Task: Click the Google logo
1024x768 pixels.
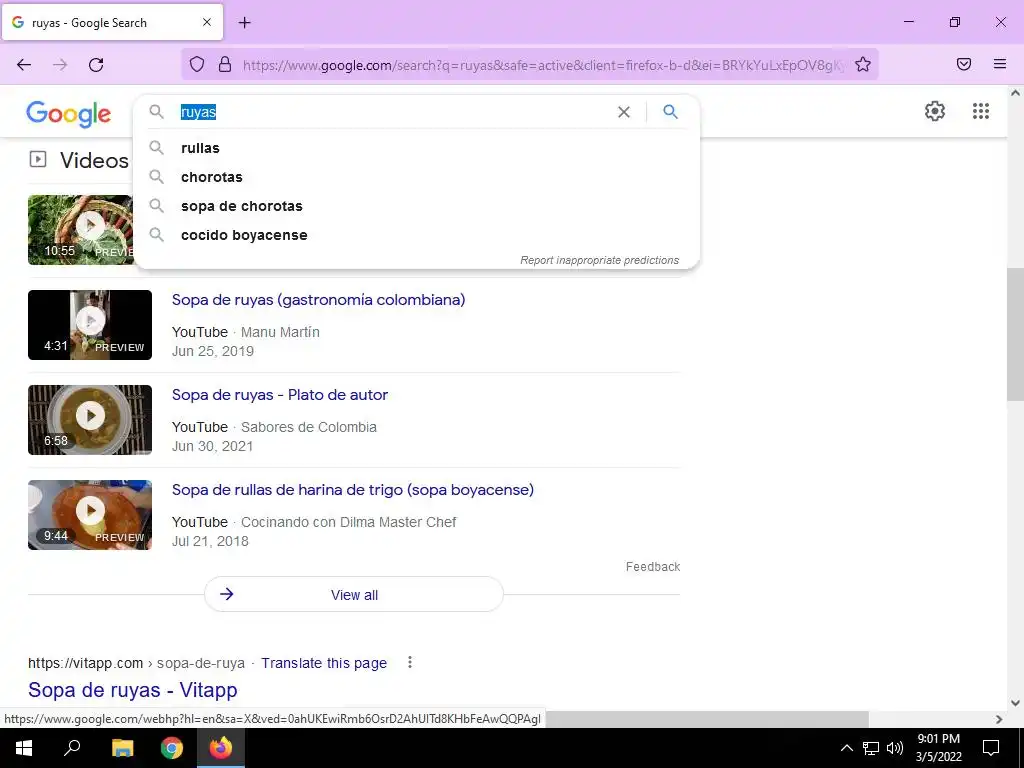Action: click(69, 114)
